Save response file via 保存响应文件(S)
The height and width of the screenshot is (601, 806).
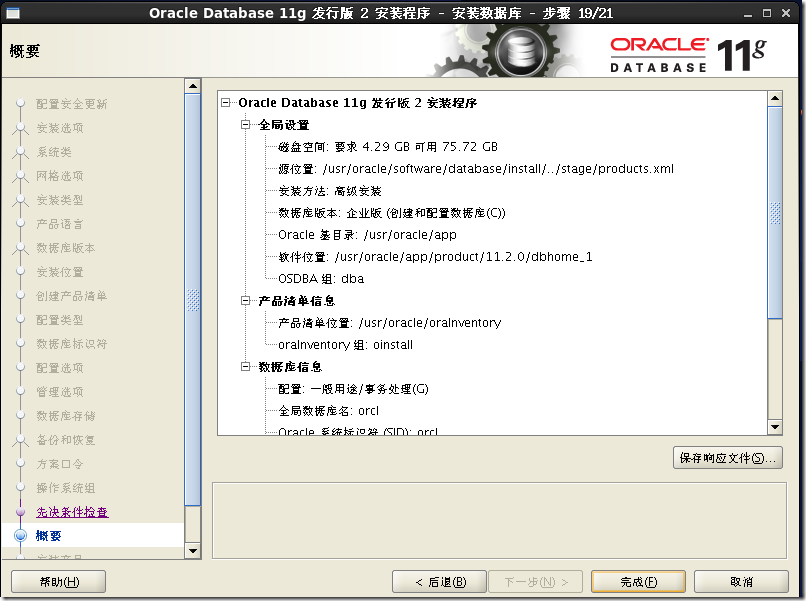pos(727,458)
